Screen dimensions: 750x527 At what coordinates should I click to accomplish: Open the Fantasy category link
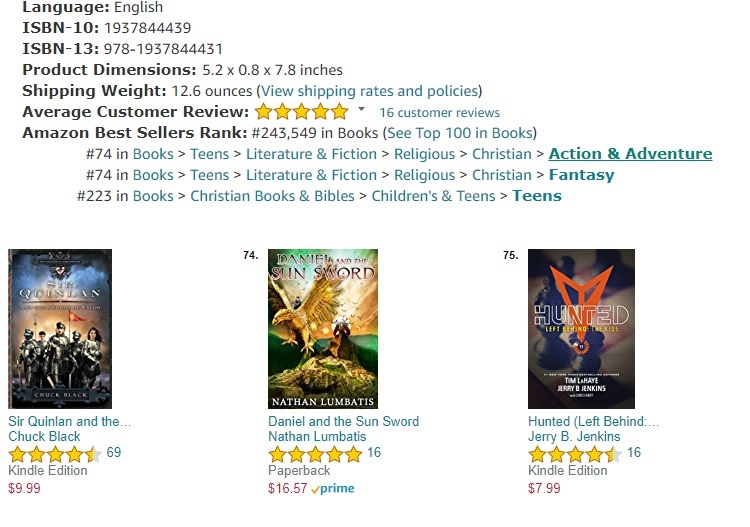[581, 175]
